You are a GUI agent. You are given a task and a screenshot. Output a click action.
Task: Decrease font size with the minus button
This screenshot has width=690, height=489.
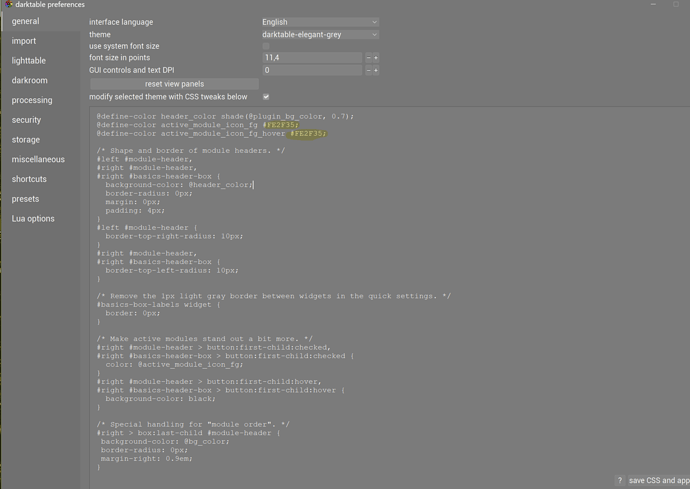tap(368, 58)
